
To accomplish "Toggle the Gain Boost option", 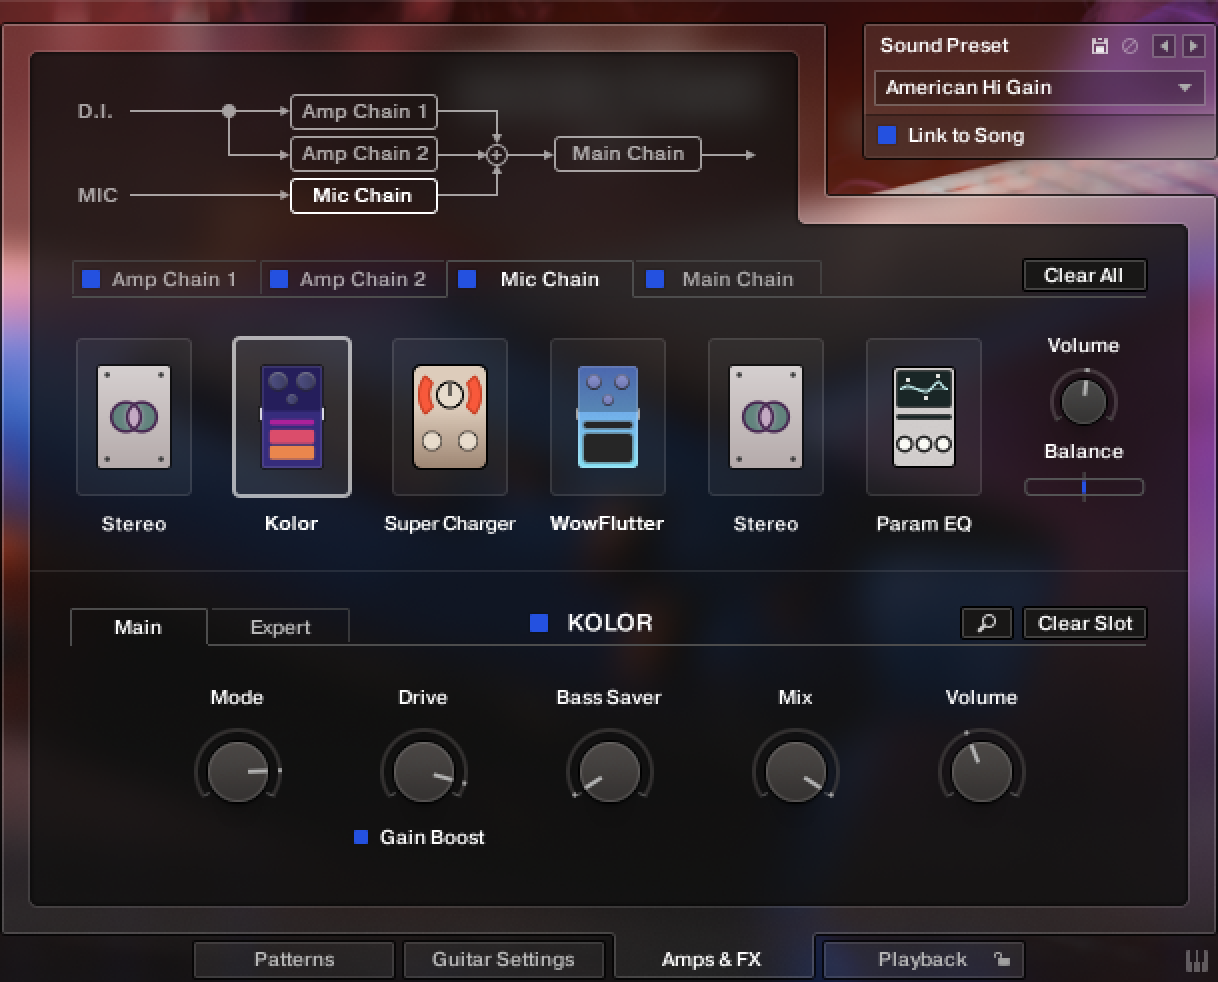I will (360, 837).
